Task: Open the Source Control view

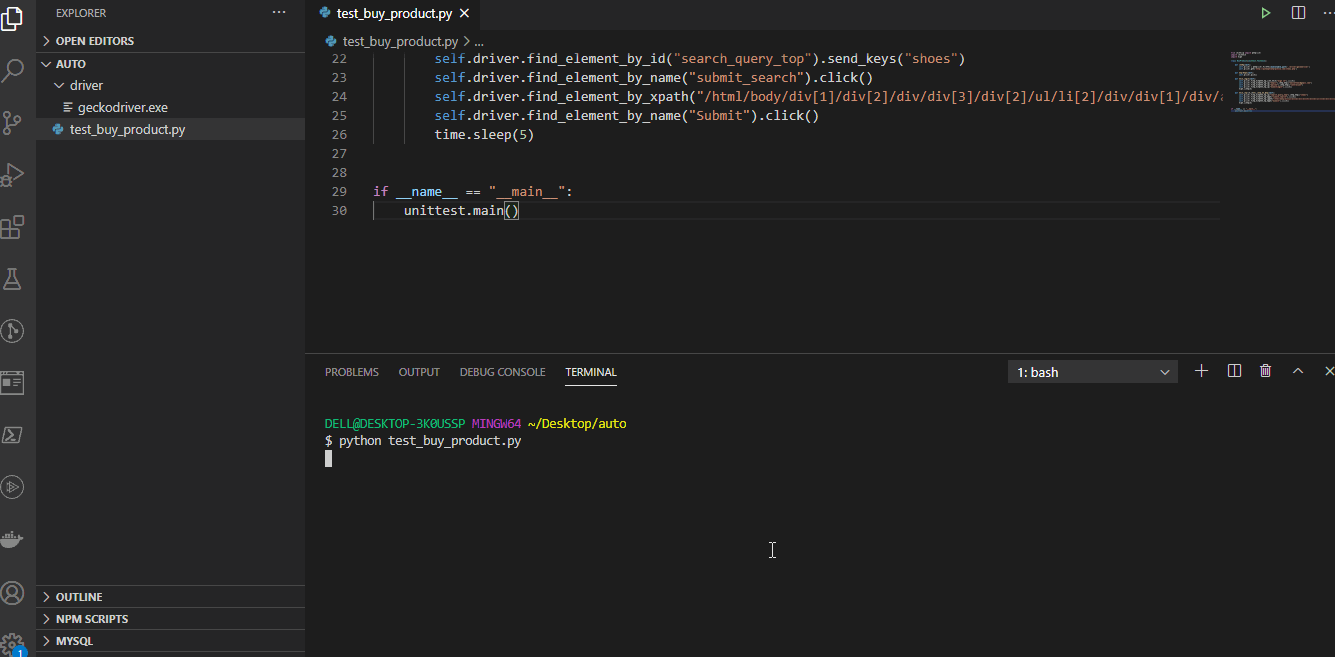Action: [13, 122]
